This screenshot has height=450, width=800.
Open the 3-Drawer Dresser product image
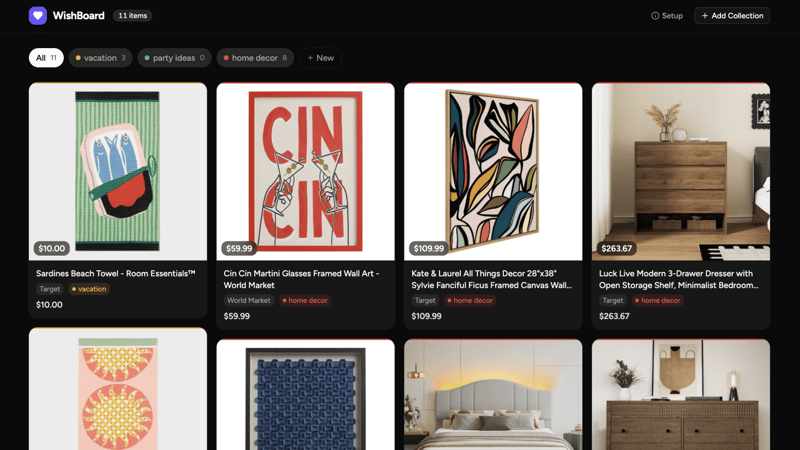pyautogui.click(x=681, y=171)
